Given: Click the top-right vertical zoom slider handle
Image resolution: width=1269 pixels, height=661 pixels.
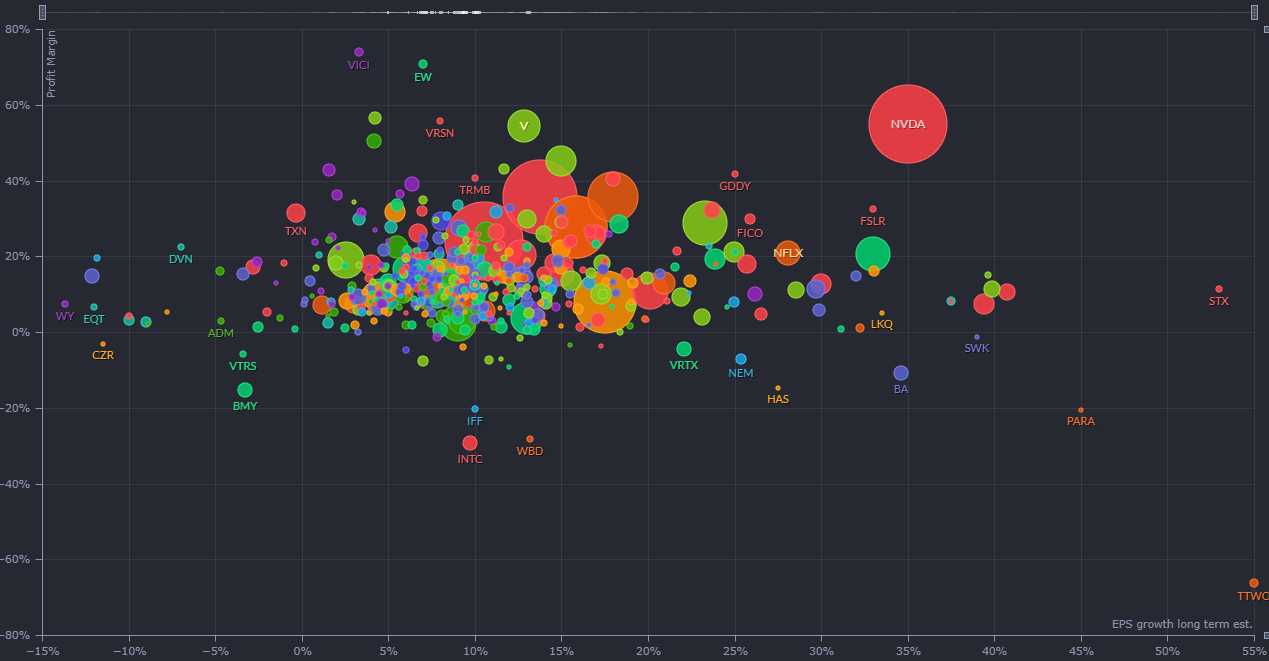Looking at the screenshot, I should pyautogui.click(x=1265, y=30).
